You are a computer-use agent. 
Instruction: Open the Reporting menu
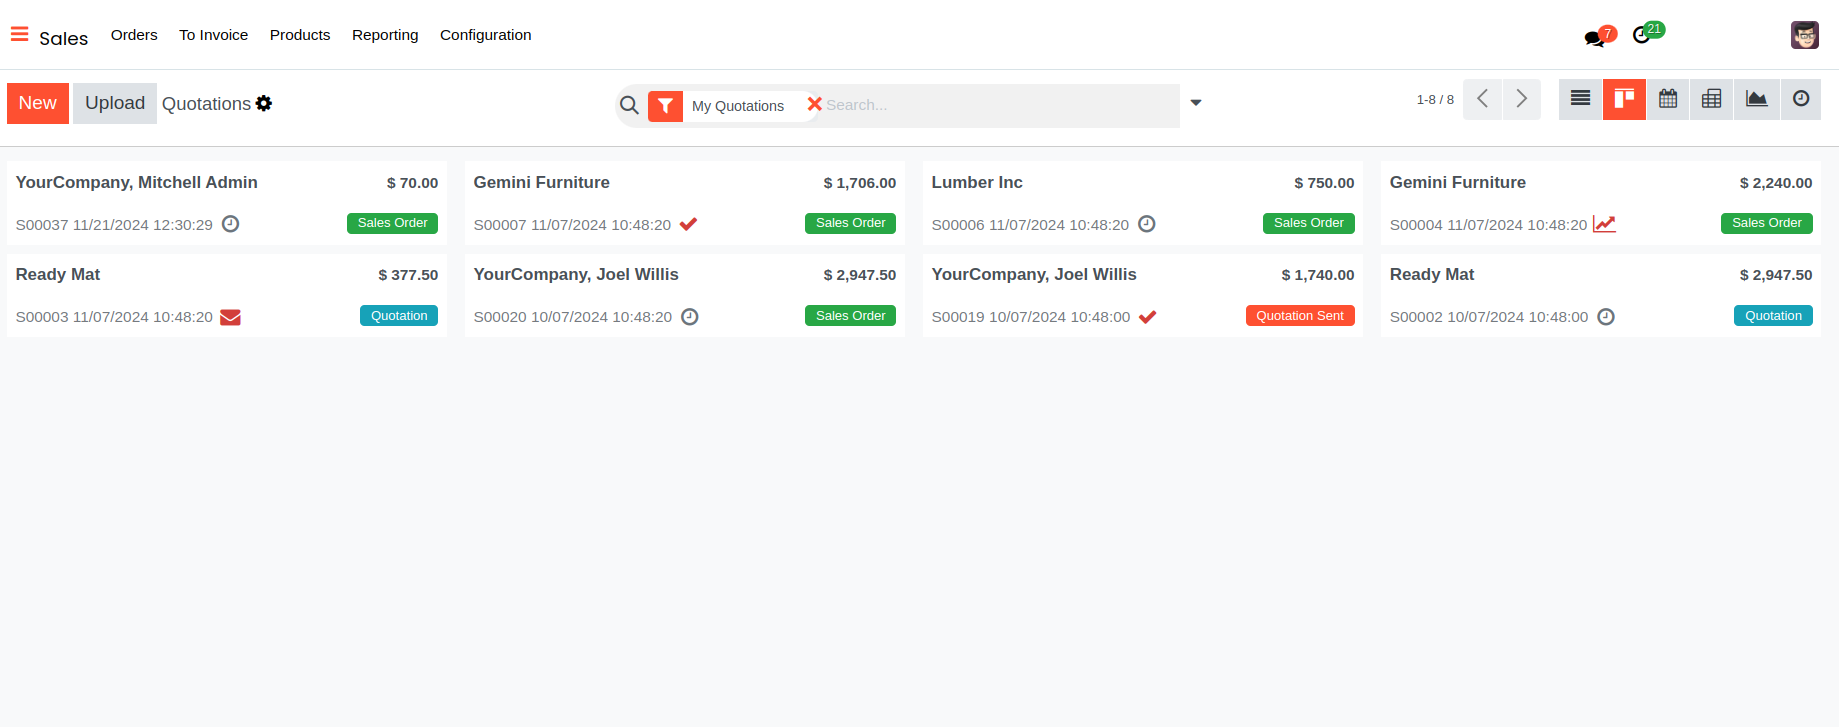pyautogui.click(x=385, y=35)
